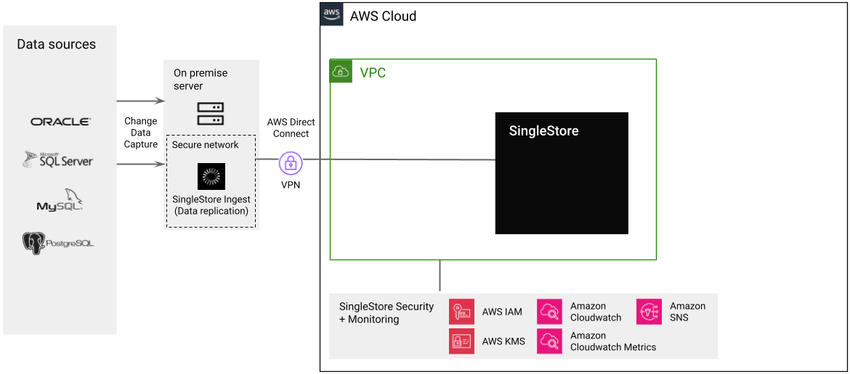Click the black SingleStore box
The height and width of the screenshot is (374, 850).
[x=562, y=173]
